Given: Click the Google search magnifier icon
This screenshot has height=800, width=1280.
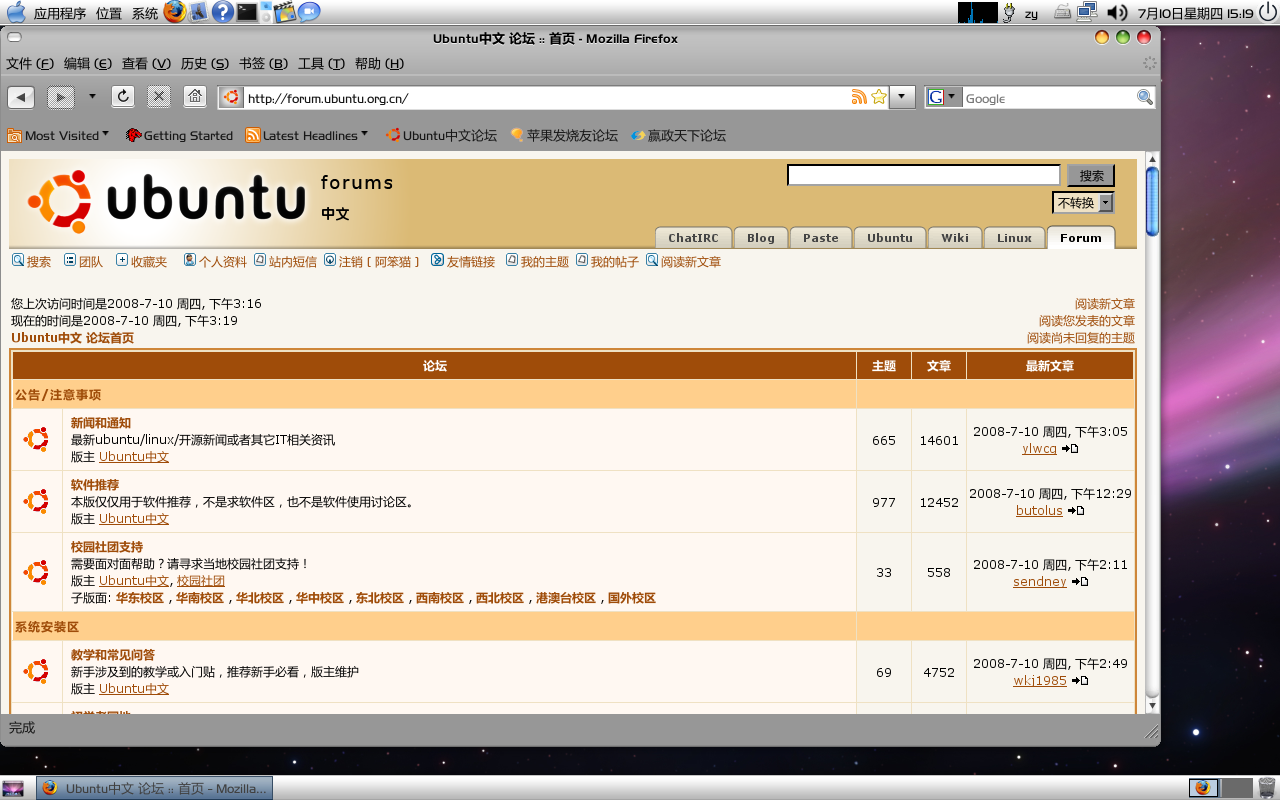Looking at the screenshot, I should pyautogui.click(x=1145, y=97).
